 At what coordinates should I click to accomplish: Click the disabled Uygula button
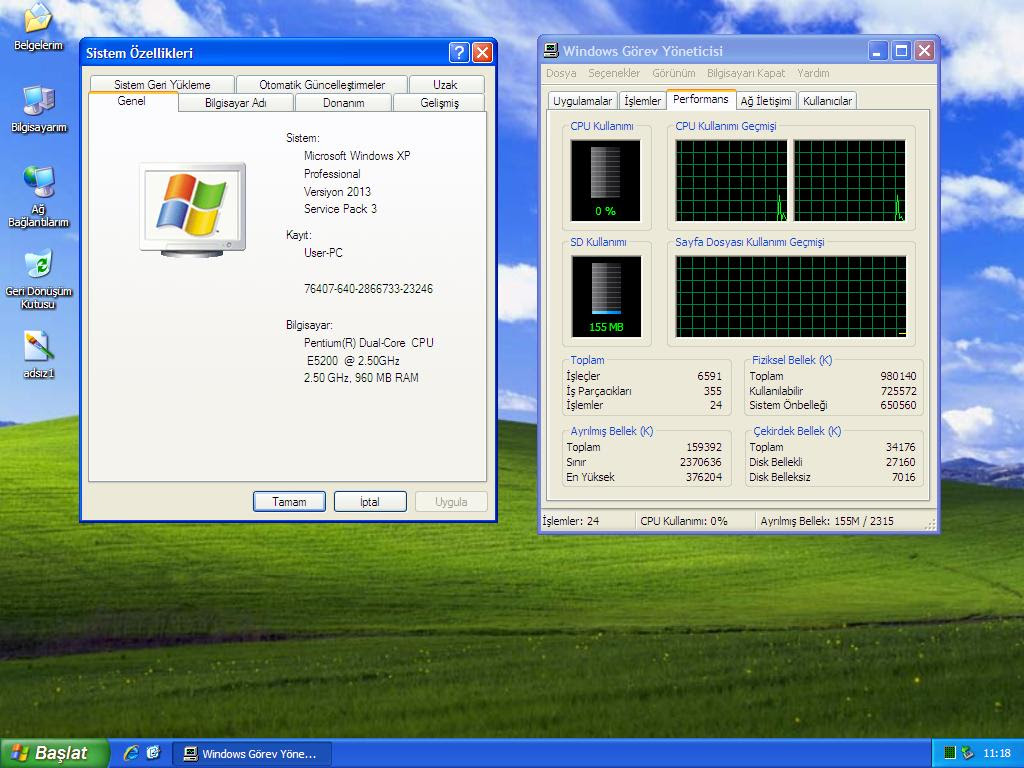451,502
